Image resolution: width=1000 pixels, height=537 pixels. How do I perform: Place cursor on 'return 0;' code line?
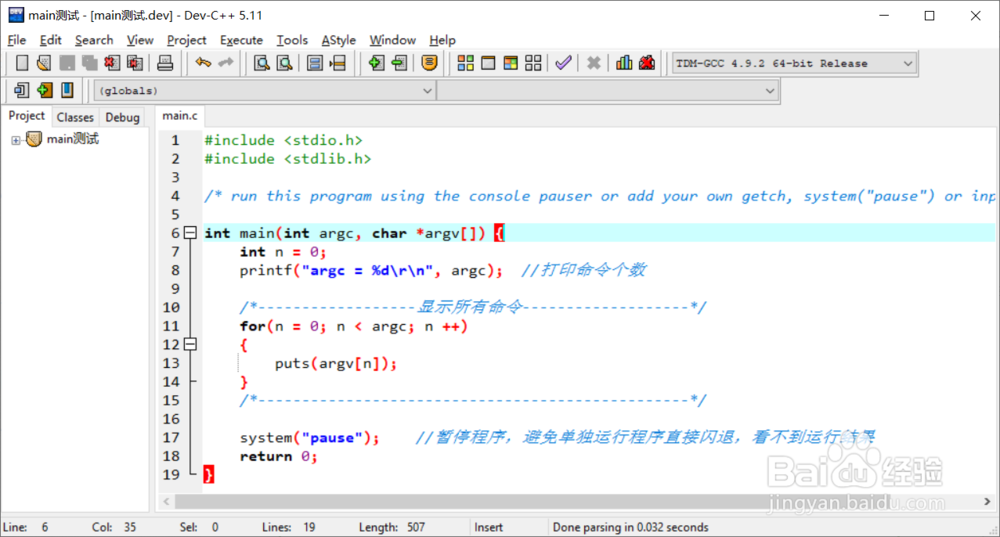pyautogui.click(x=279, y=457)
